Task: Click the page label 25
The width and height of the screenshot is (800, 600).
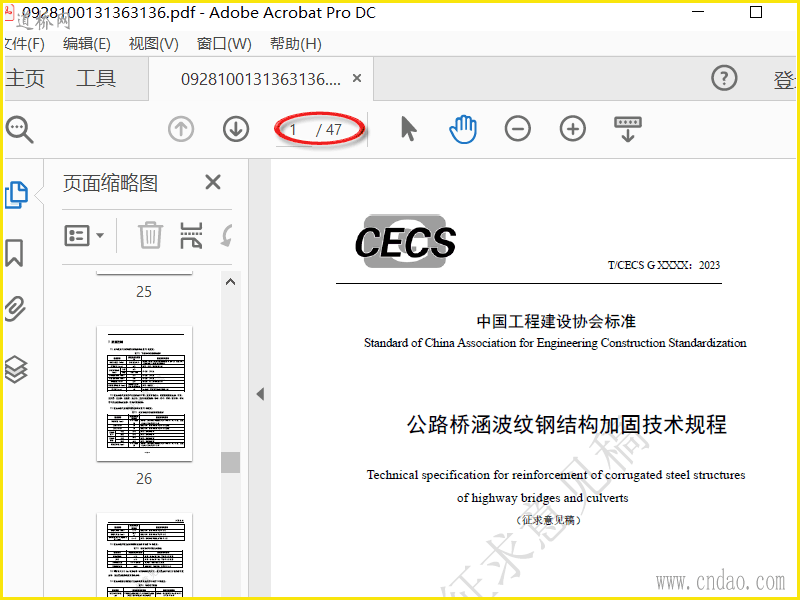Action: [144, 291]
